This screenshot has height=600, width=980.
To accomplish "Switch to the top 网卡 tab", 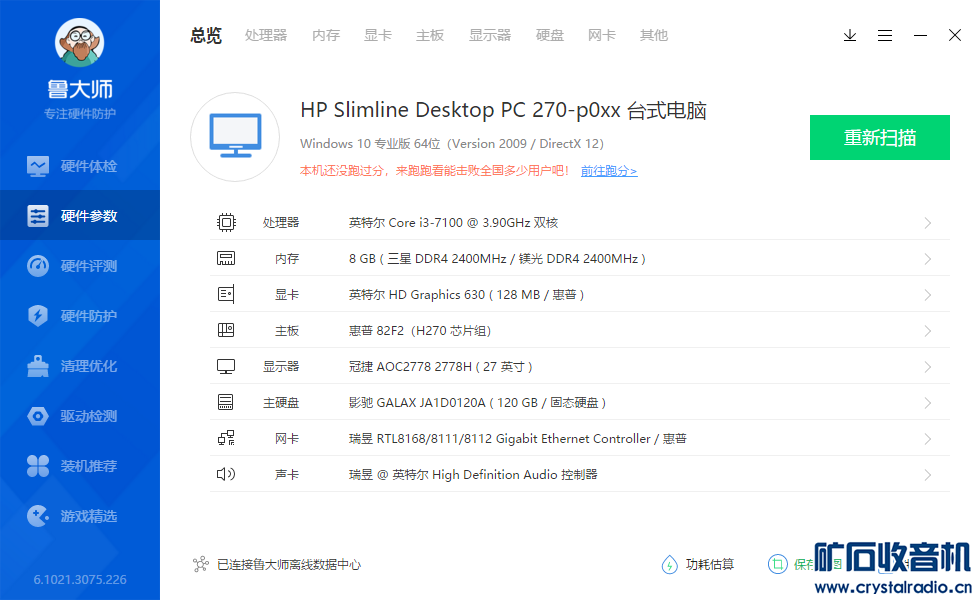I will coord(602,36).
